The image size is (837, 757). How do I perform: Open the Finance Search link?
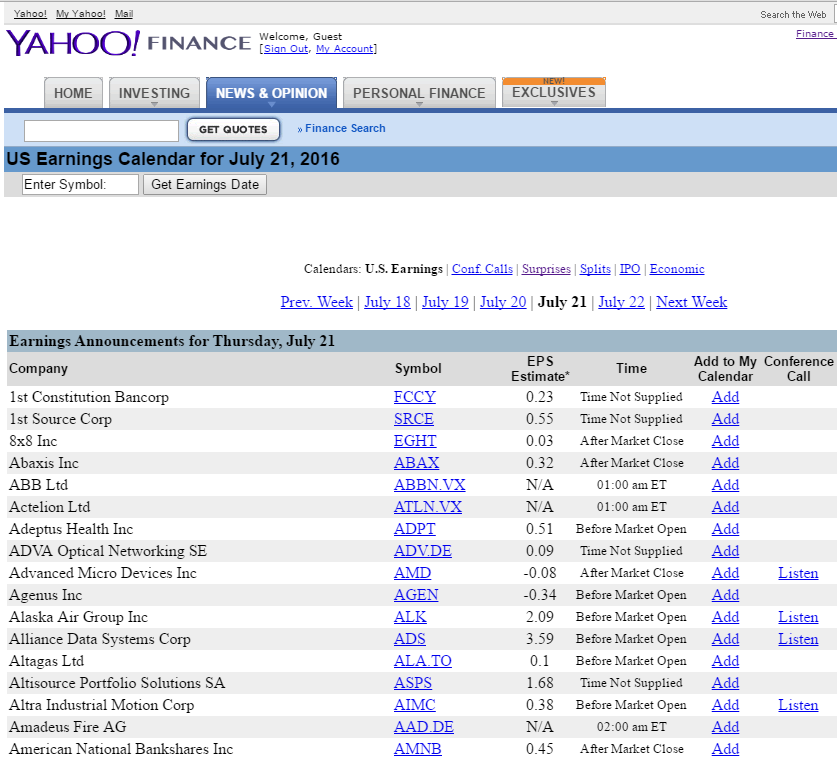pyautogui.click(x=344, y=128)
